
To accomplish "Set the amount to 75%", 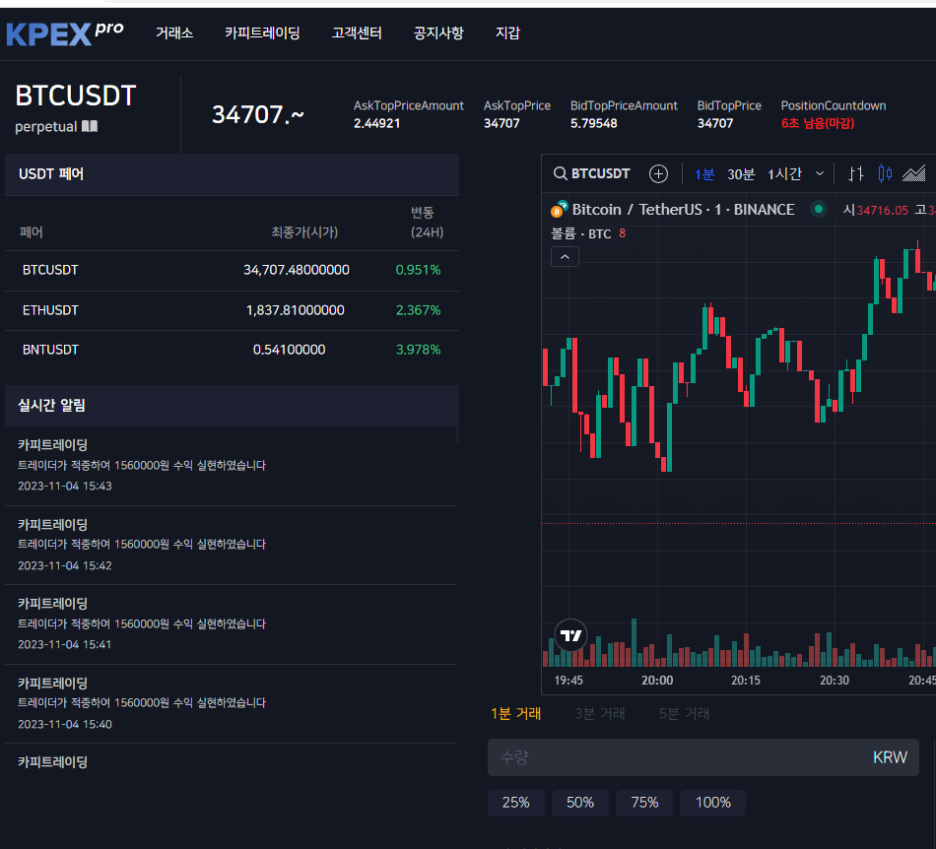I will click(x=645, y=802).
